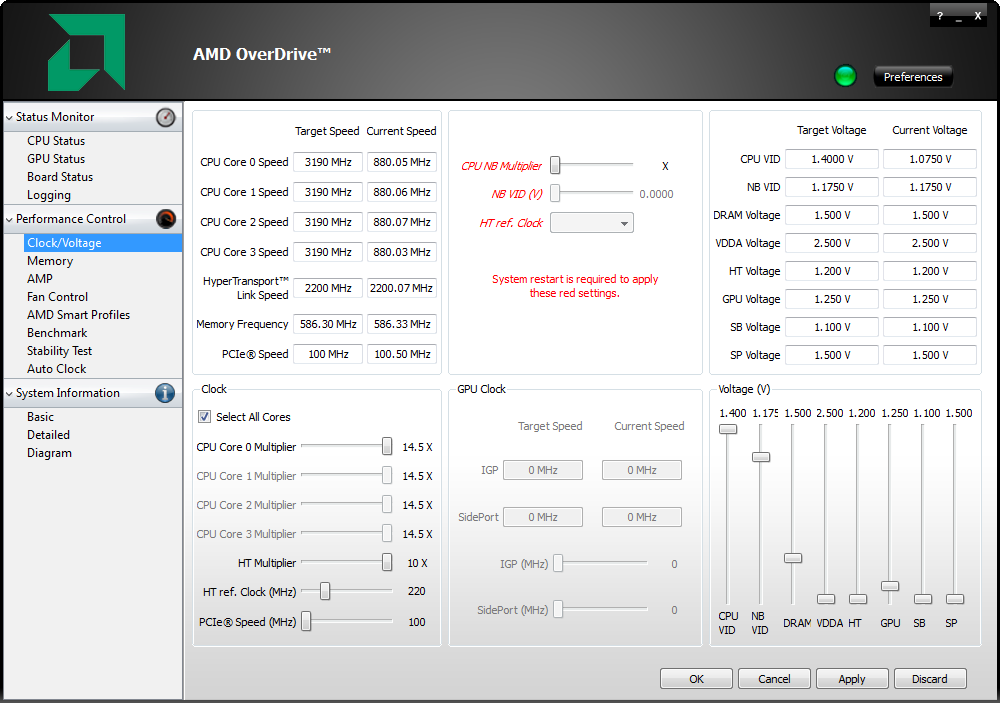Image resolution: width=1000 pixels, height=703 pixels.
Task: Click the Discard button
Action: coord(930,679)
